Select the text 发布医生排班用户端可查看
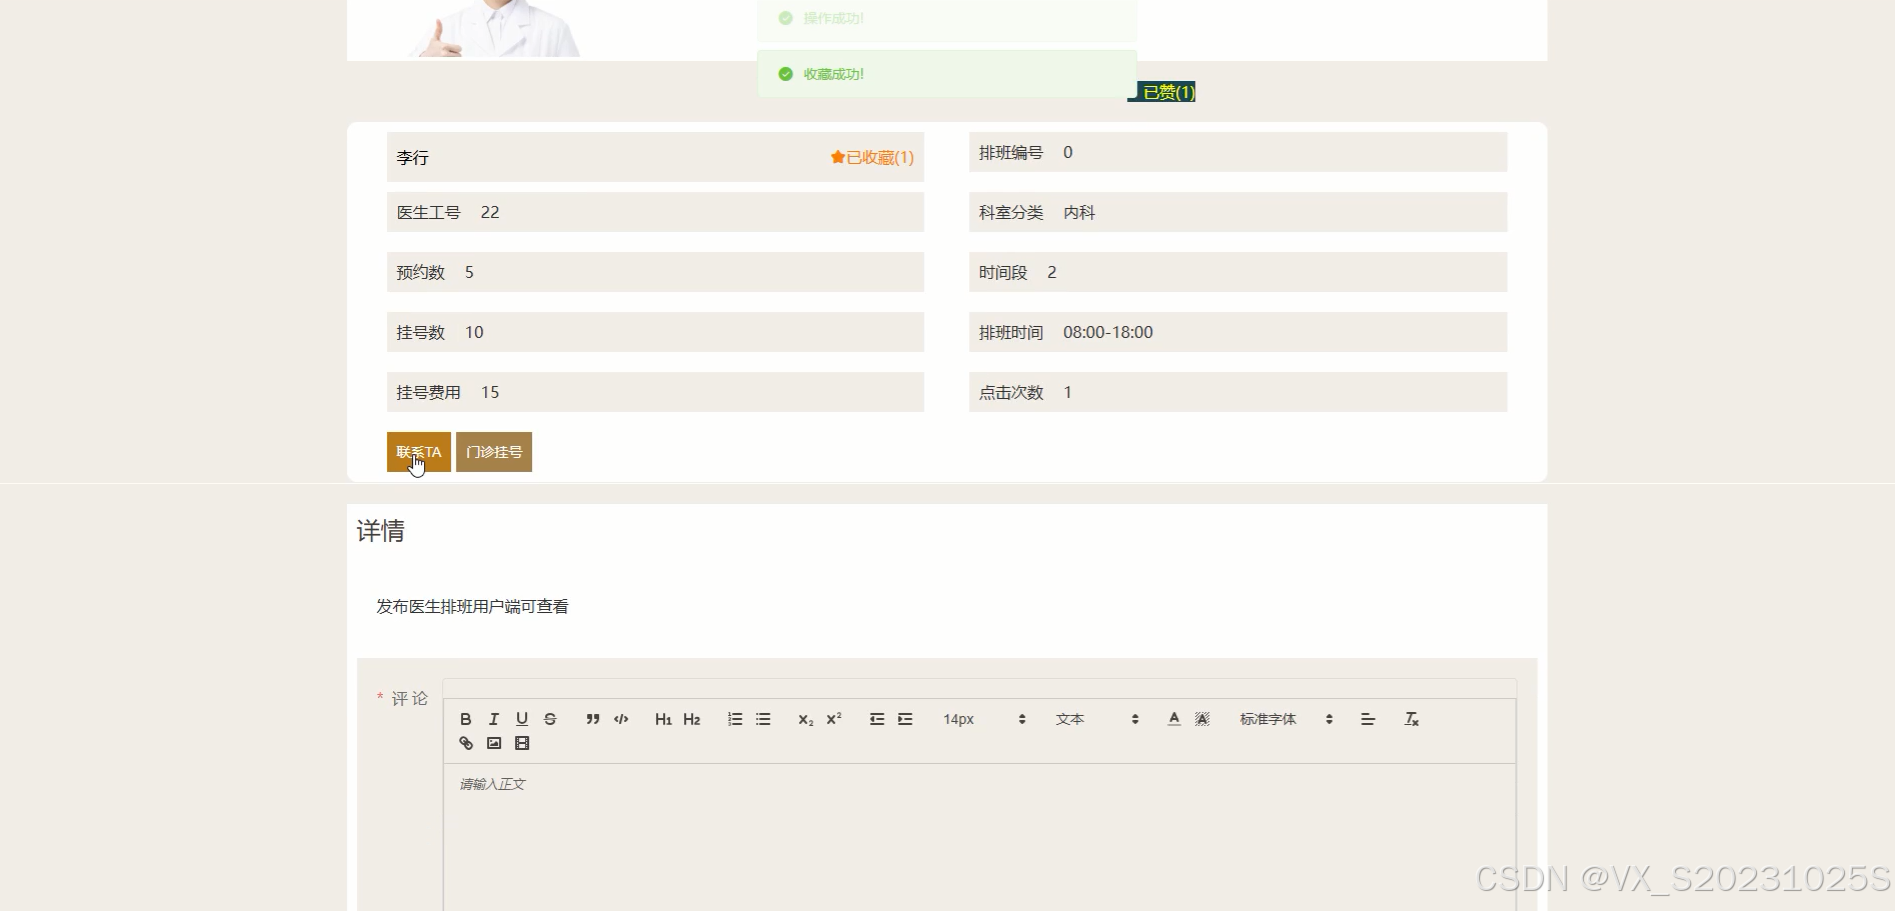 [472, 607]
